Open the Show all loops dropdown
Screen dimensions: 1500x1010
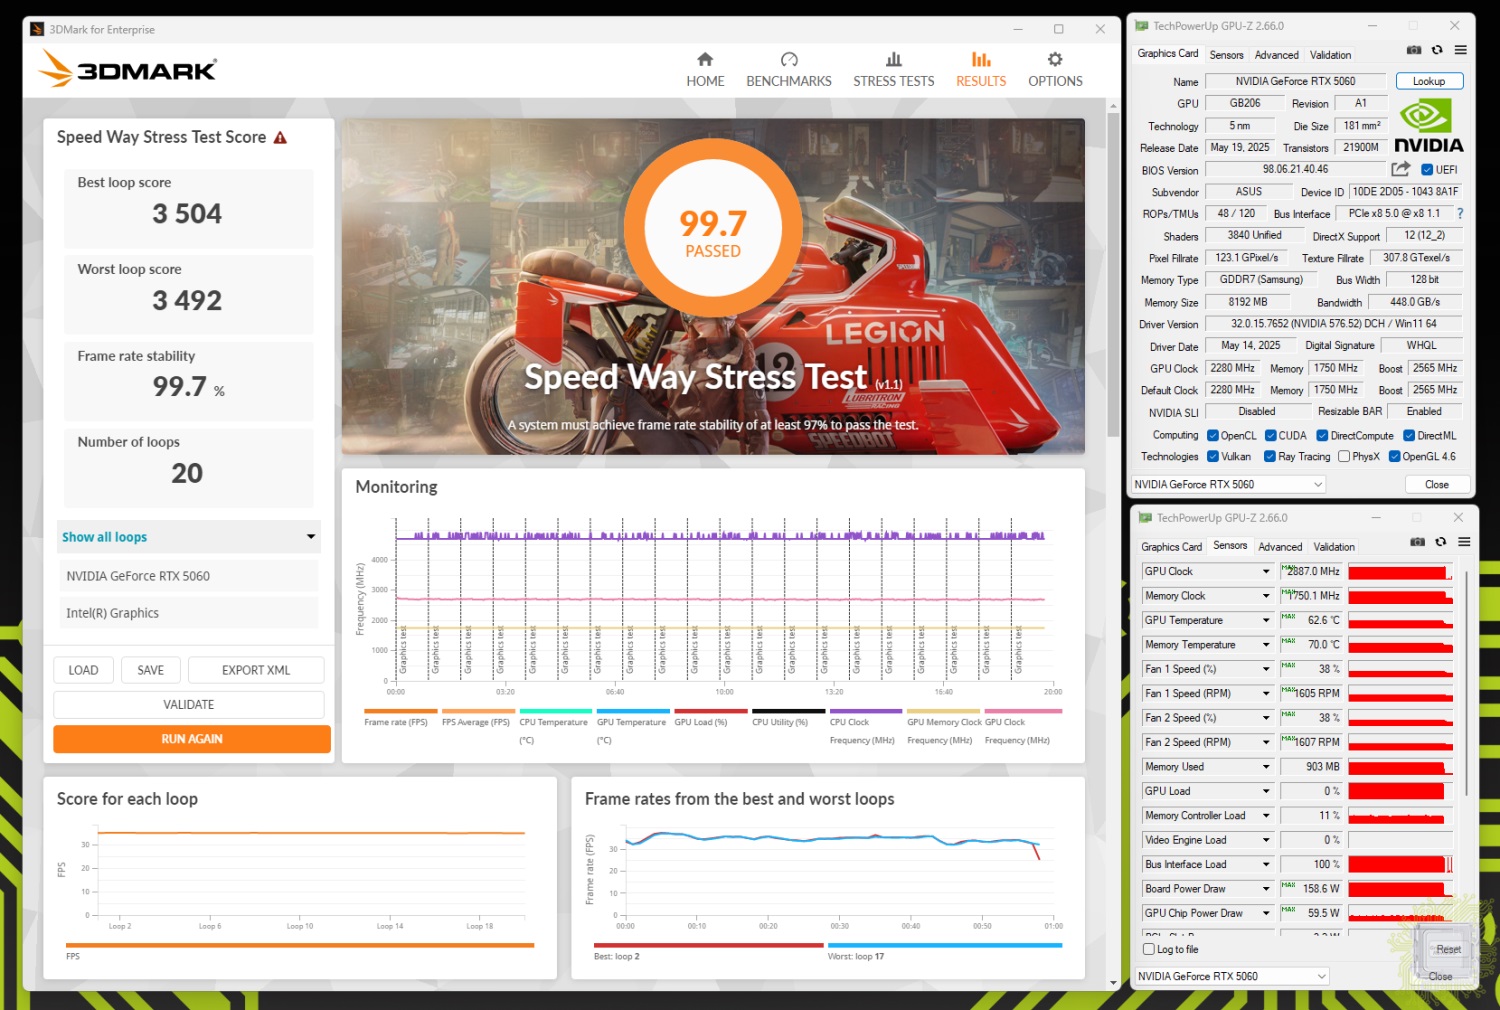pos(189,537)
